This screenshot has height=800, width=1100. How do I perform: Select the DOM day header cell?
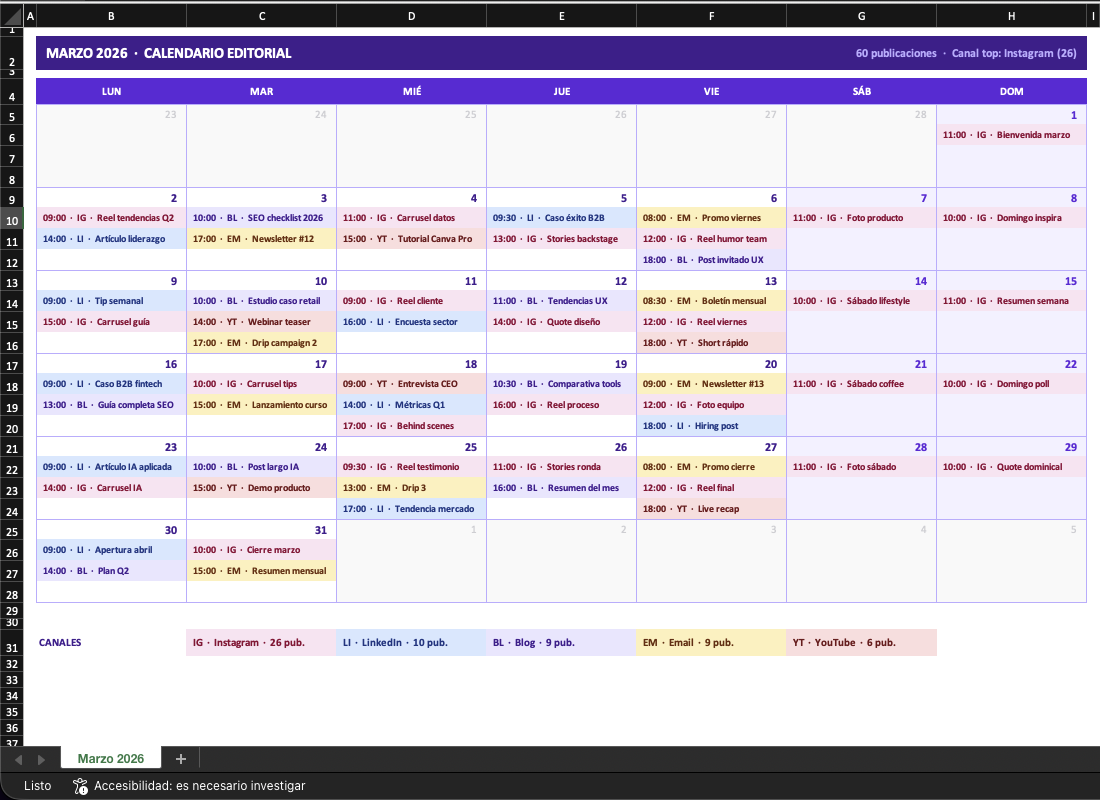(1012, 91)
